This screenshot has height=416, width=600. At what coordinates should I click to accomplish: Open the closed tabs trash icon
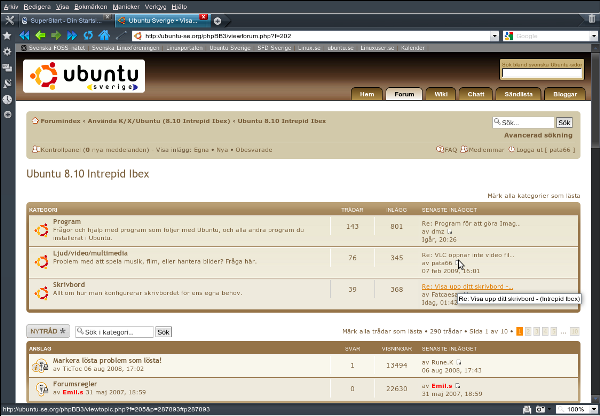[592, 18]
